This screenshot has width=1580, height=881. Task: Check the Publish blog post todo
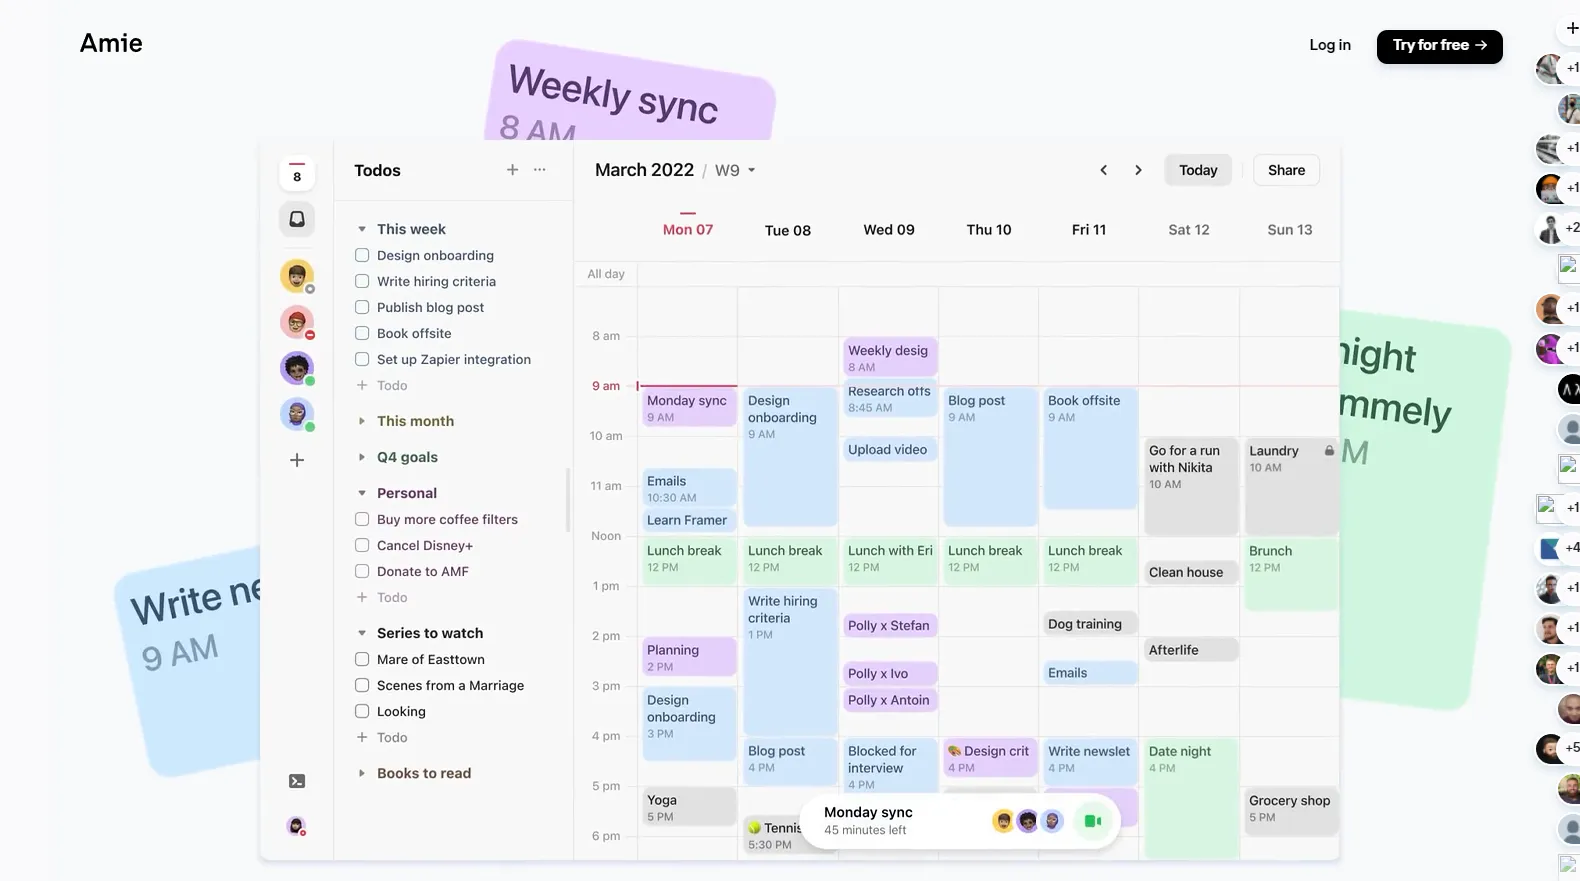coord(362,307)
